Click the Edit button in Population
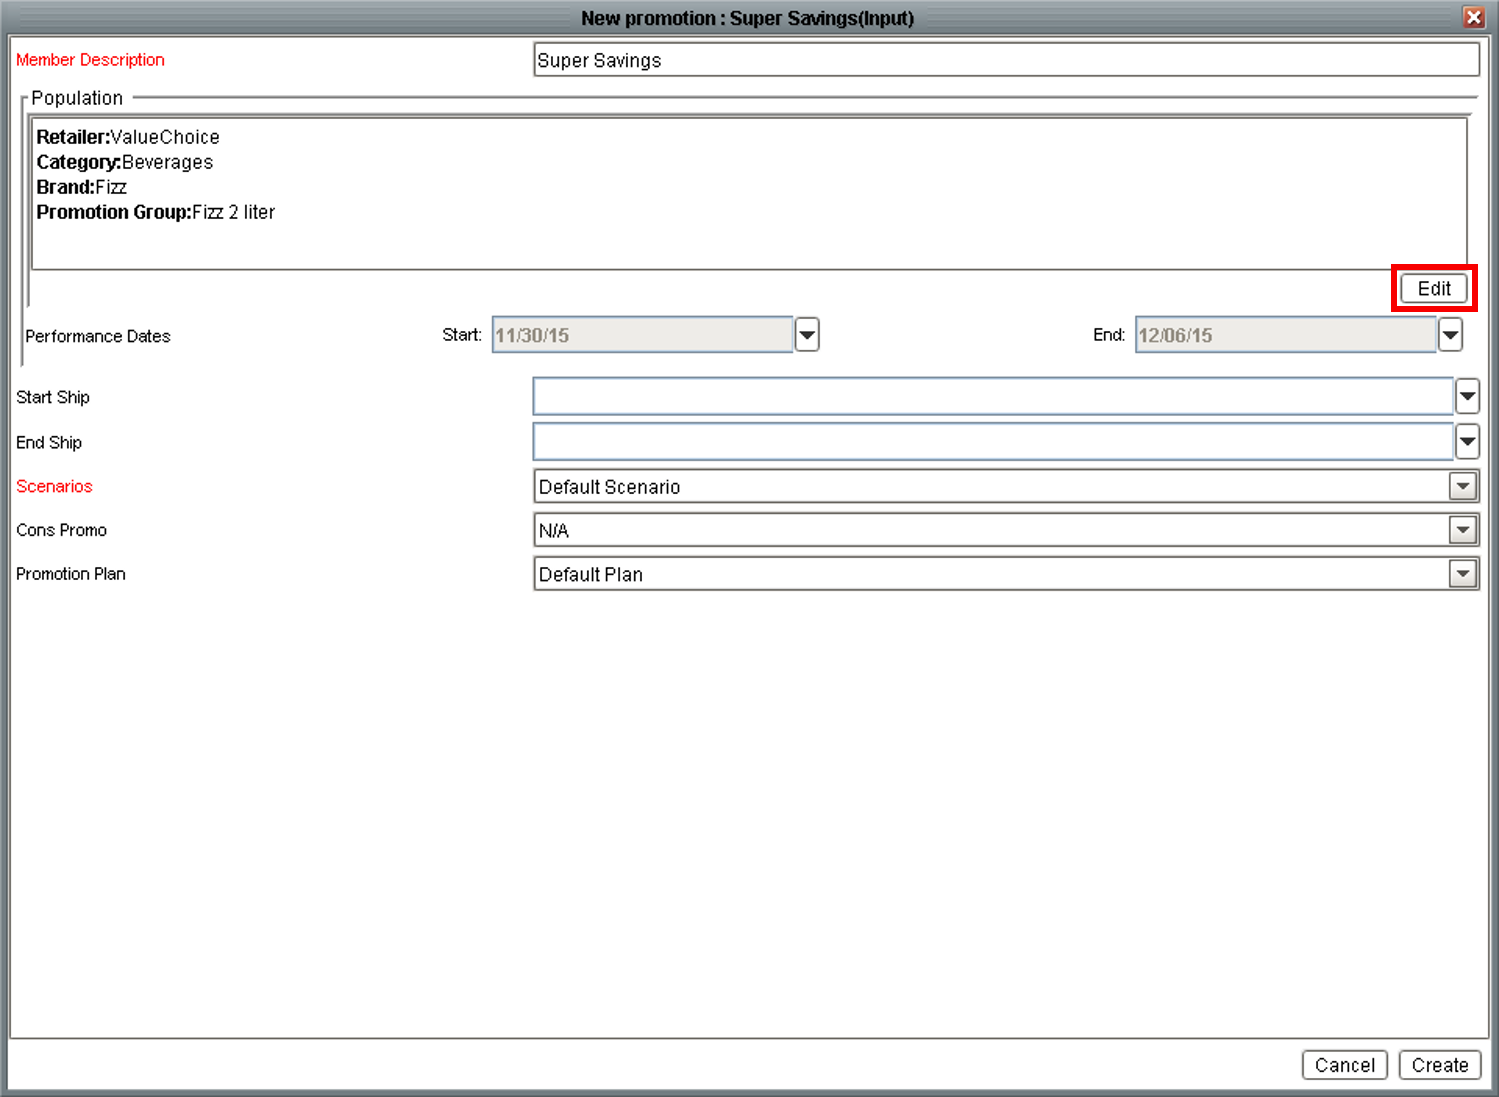This screenshot has height=1097, width=1499. click(1434, 288)
